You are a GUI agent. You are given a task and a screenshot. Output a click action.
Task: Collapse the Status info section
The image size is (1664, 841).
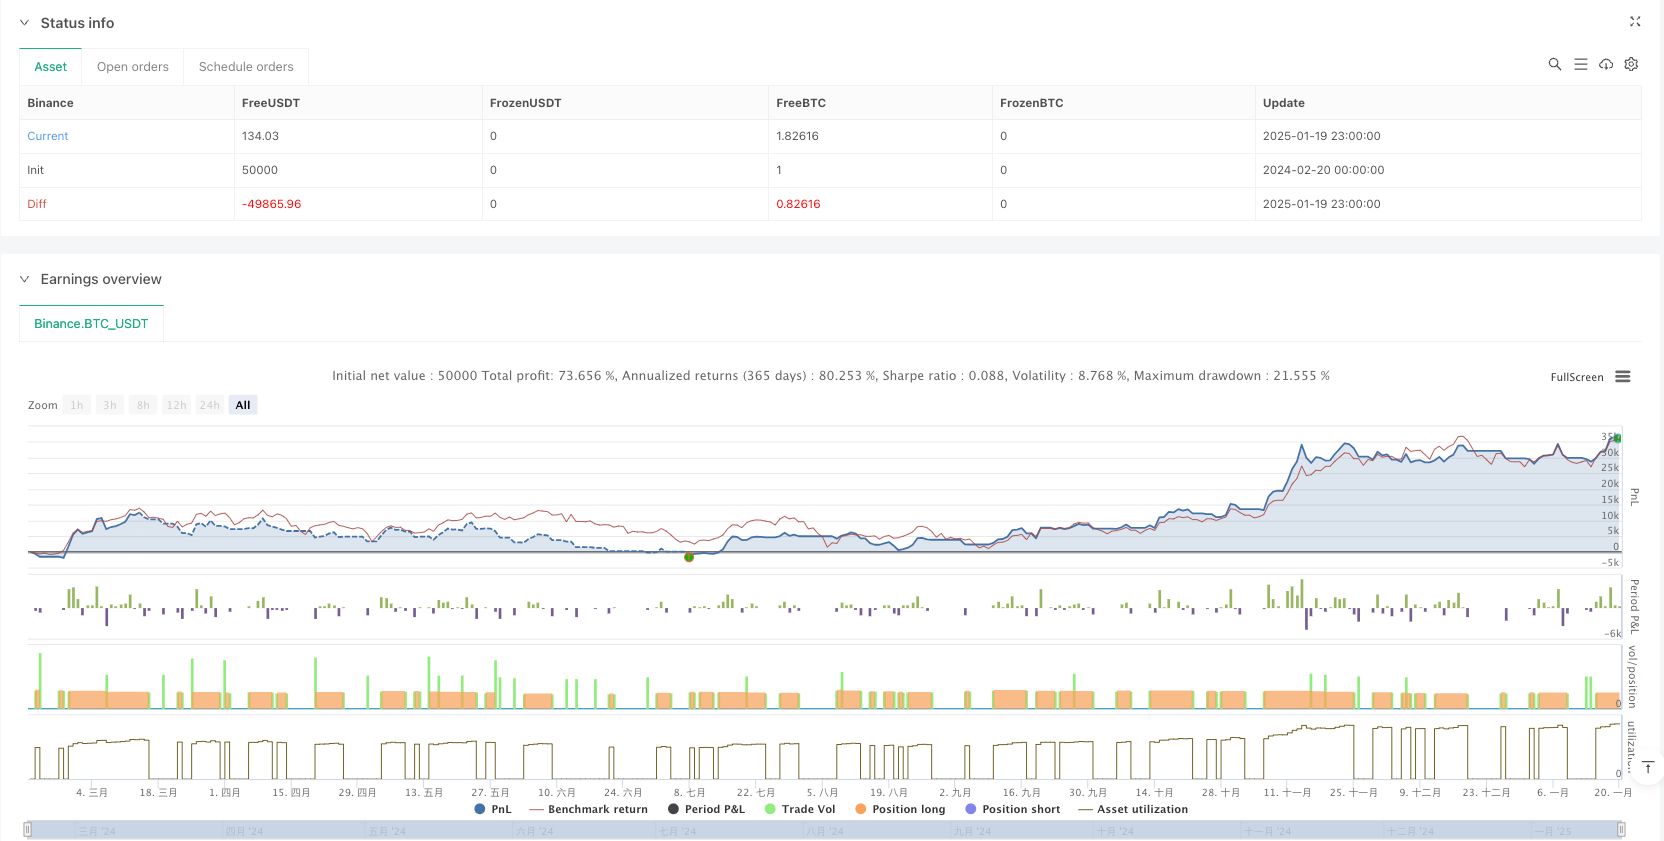[25, 23]
